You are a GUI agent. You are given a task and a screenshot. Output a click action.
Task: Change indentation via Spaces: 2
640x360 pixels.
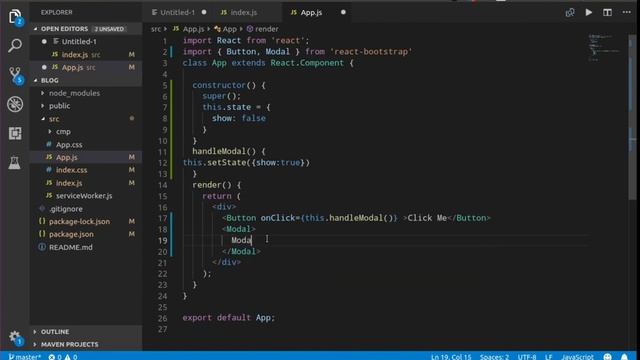click(x=494, y=357)
